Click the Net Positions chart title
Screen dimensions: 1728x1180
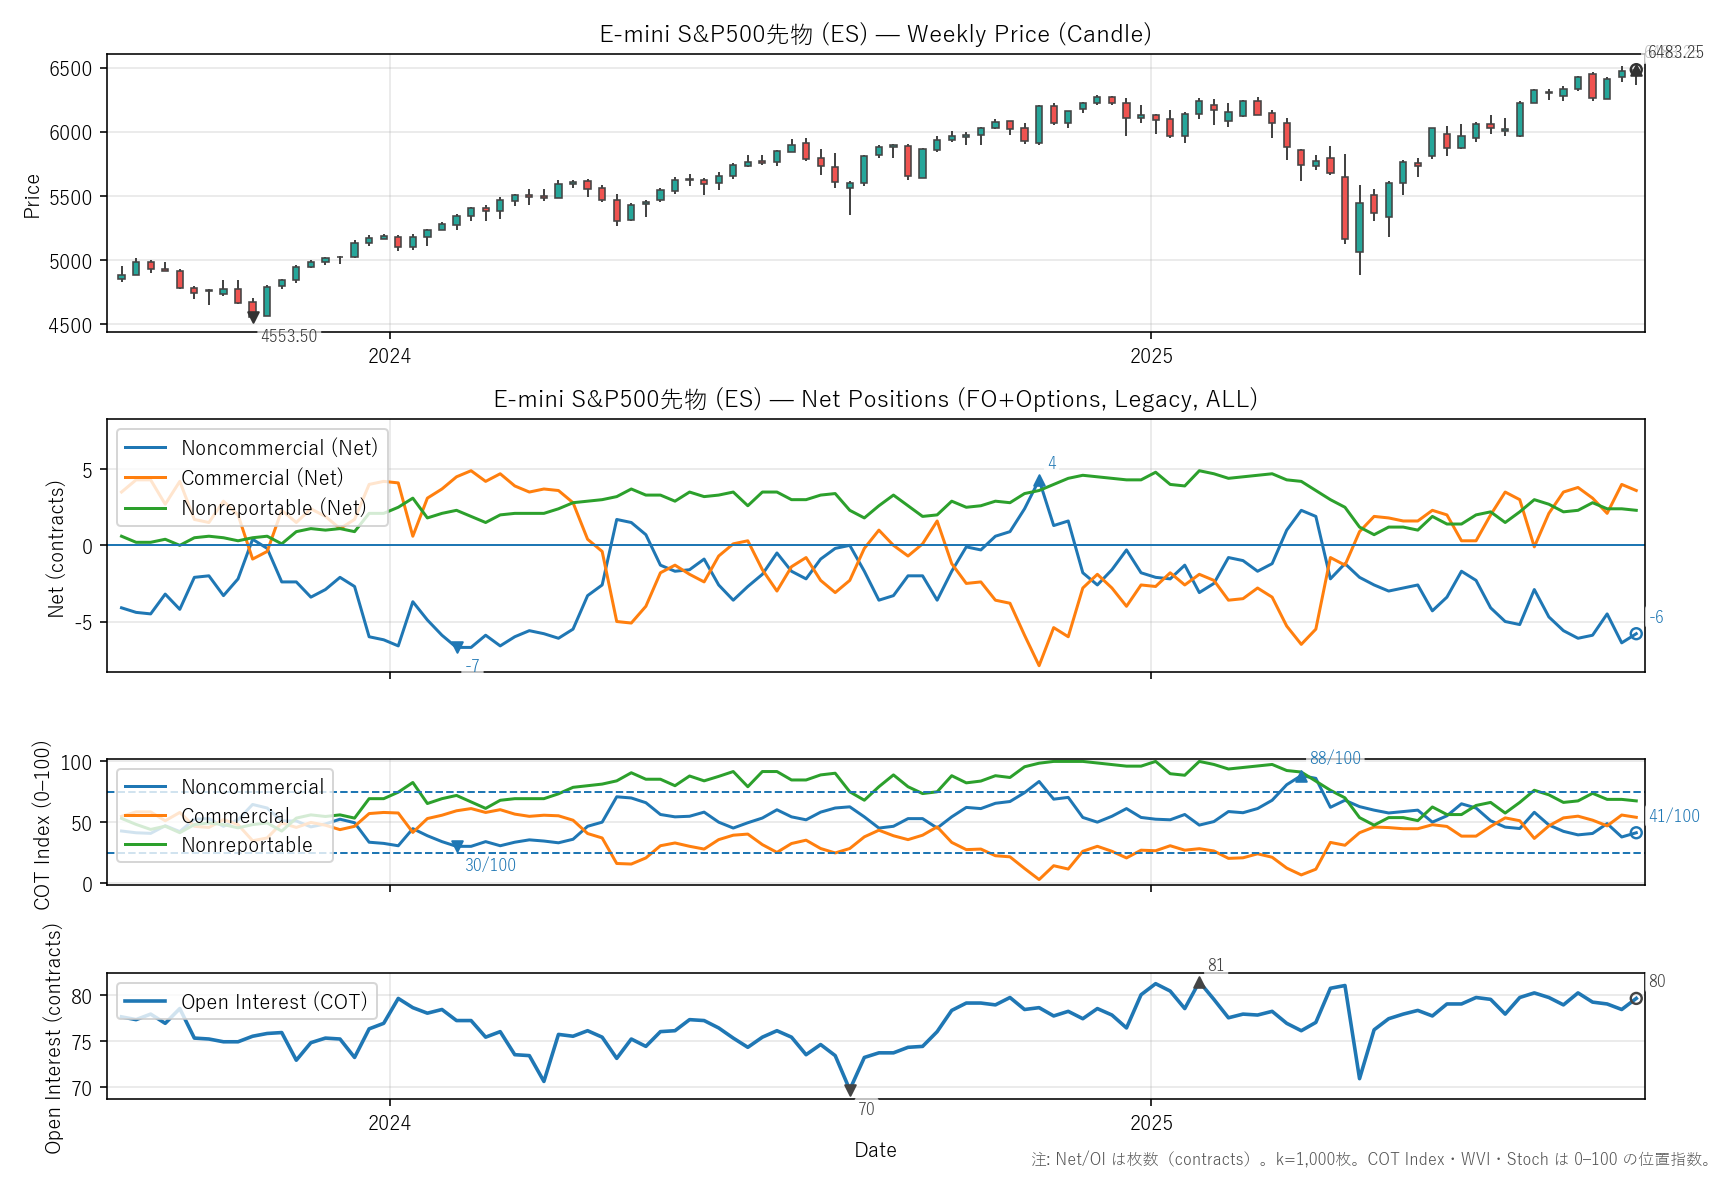pos(875,399)
